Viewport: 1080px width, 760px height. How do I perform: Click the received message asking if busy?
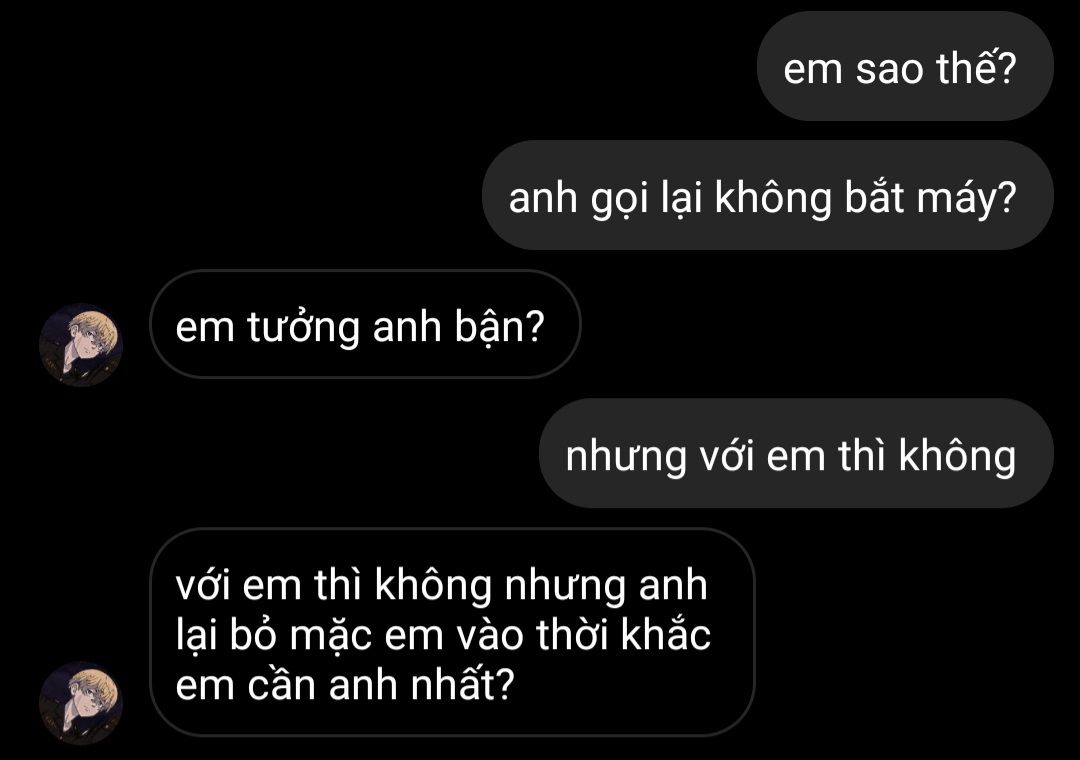pos(365,325)
